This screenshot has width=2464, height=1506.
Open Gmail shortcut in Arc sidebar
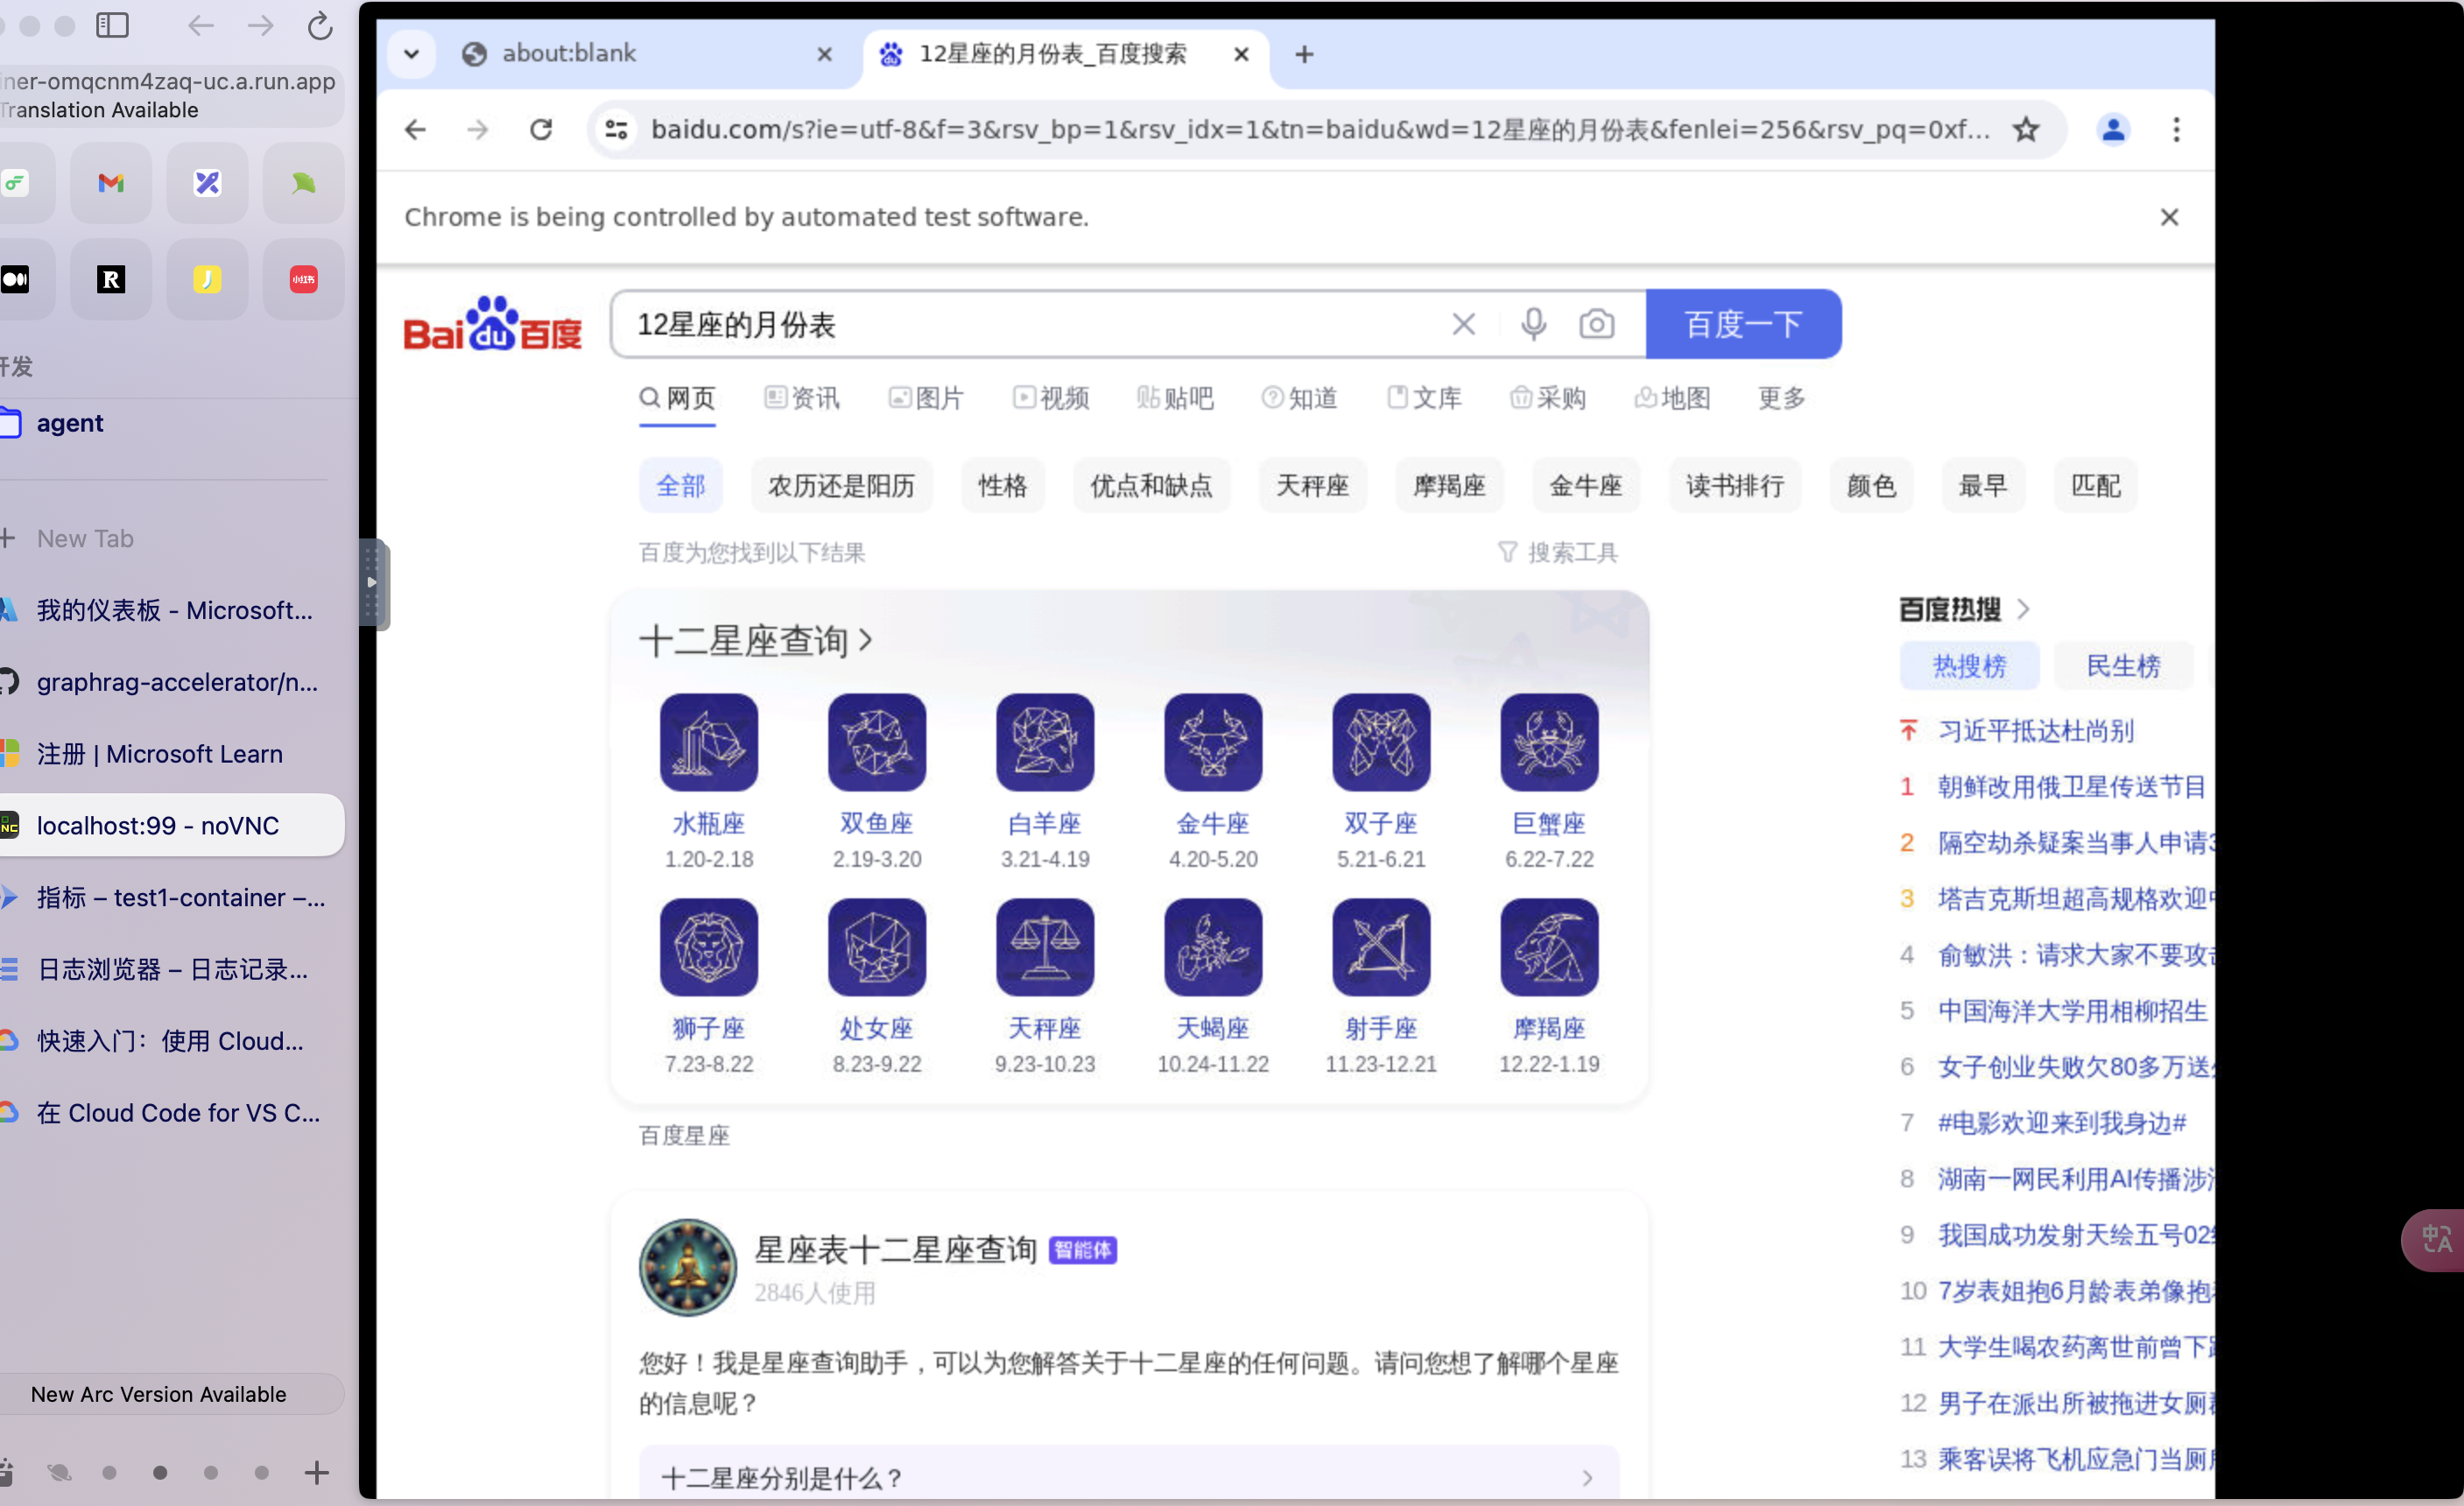(x=111, y=183)
